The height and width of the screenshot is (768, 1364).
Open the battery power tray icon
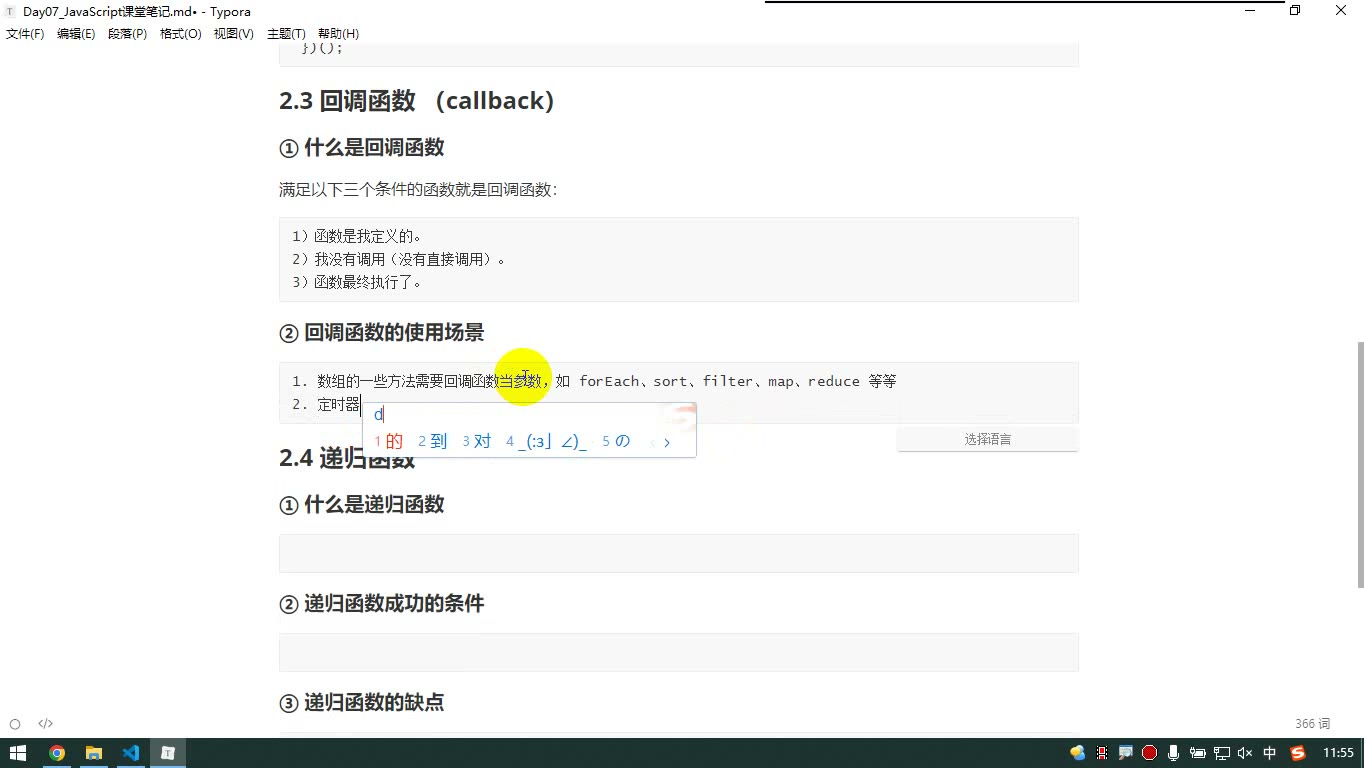coord(1197,753)
